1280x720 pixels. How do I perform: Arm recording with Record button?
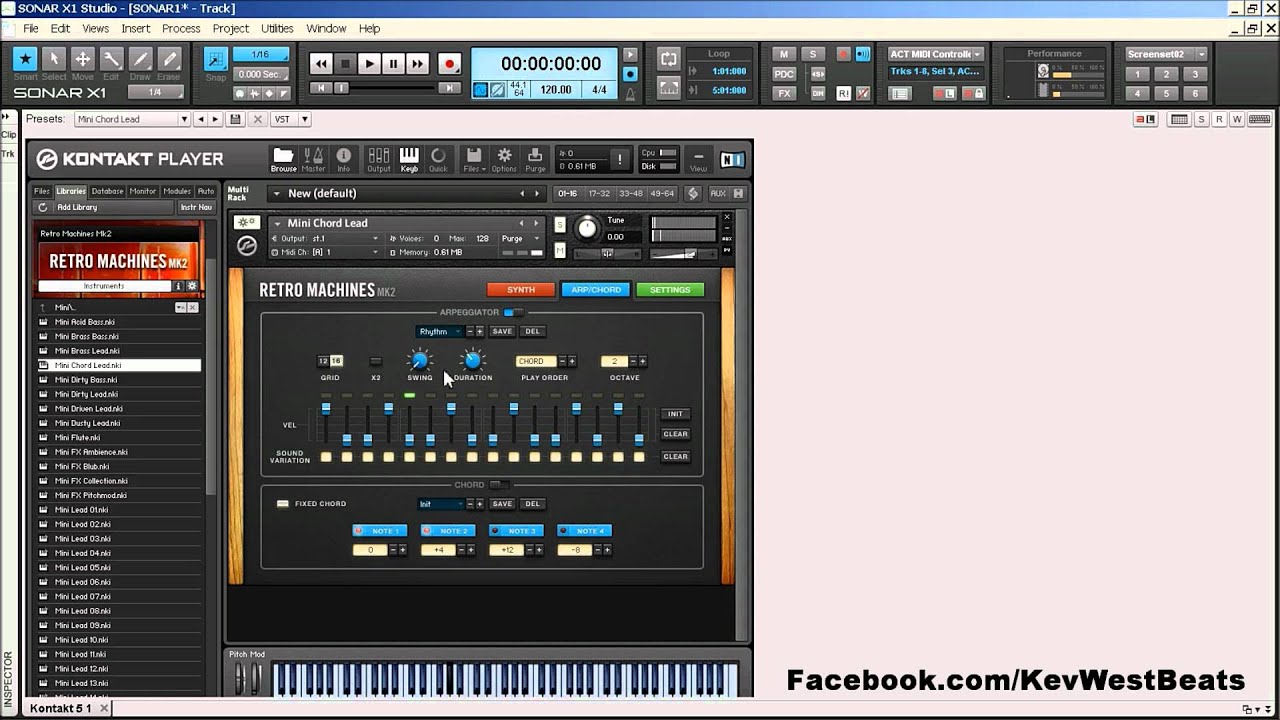pos(449,64)
